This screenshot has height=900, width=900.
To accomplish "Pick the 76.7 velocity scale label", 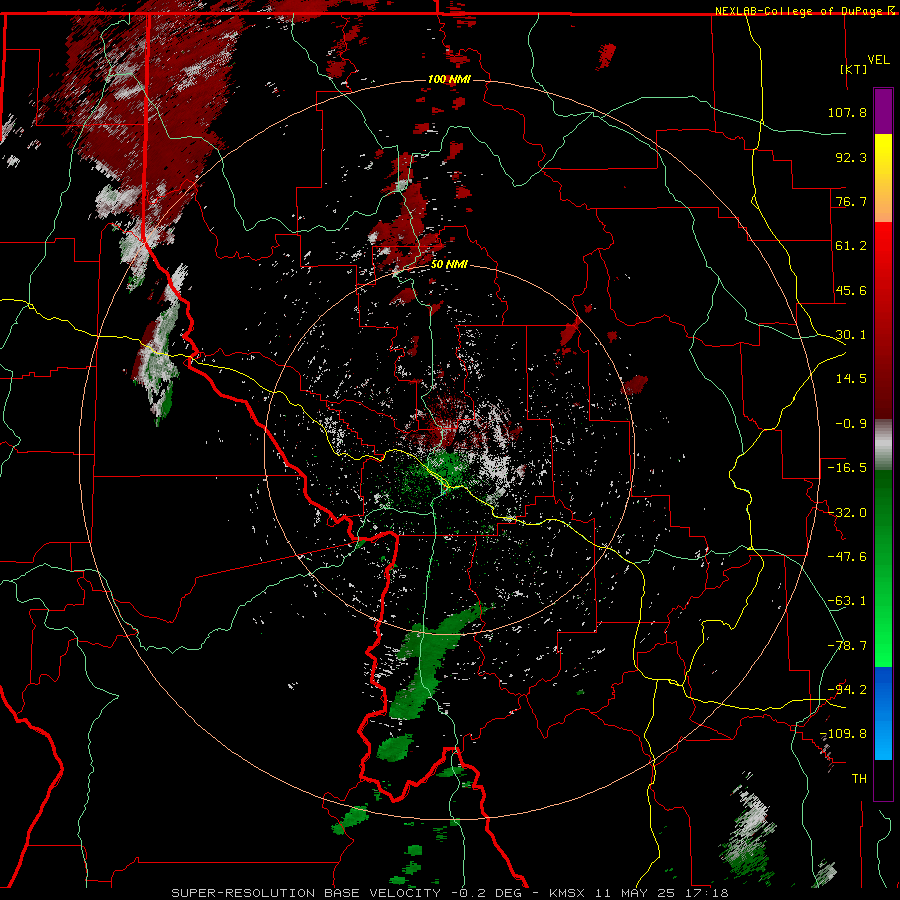I will 851,201.
